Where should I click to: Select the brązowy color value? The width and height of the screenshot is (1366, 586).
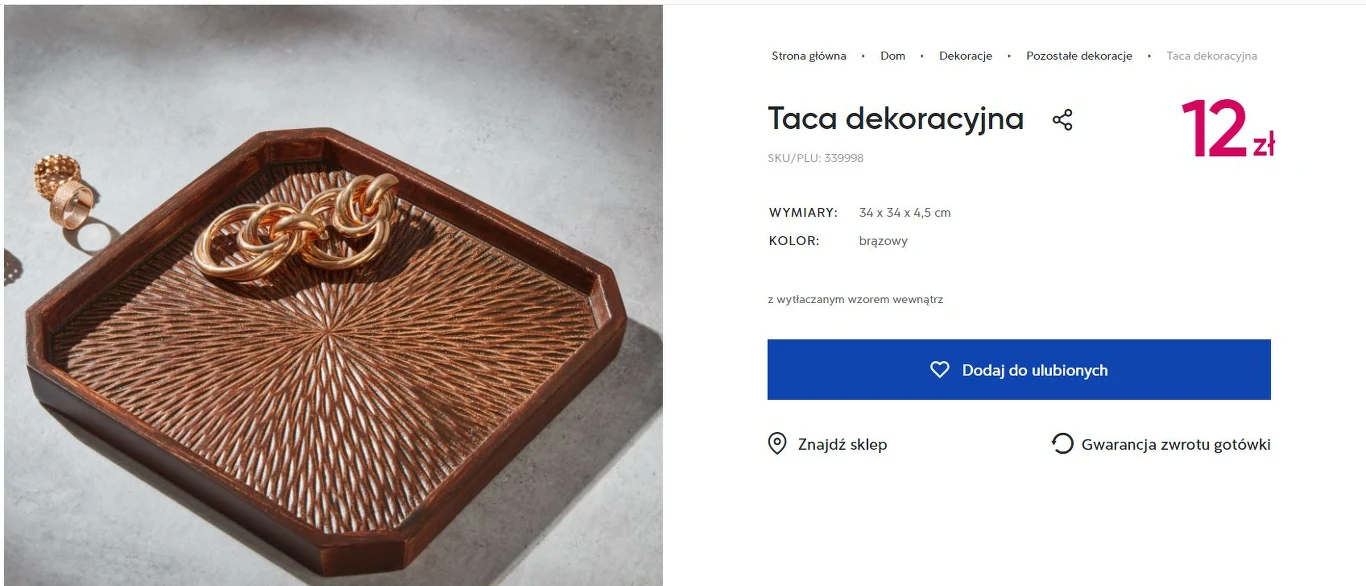(x=882, y=240)
